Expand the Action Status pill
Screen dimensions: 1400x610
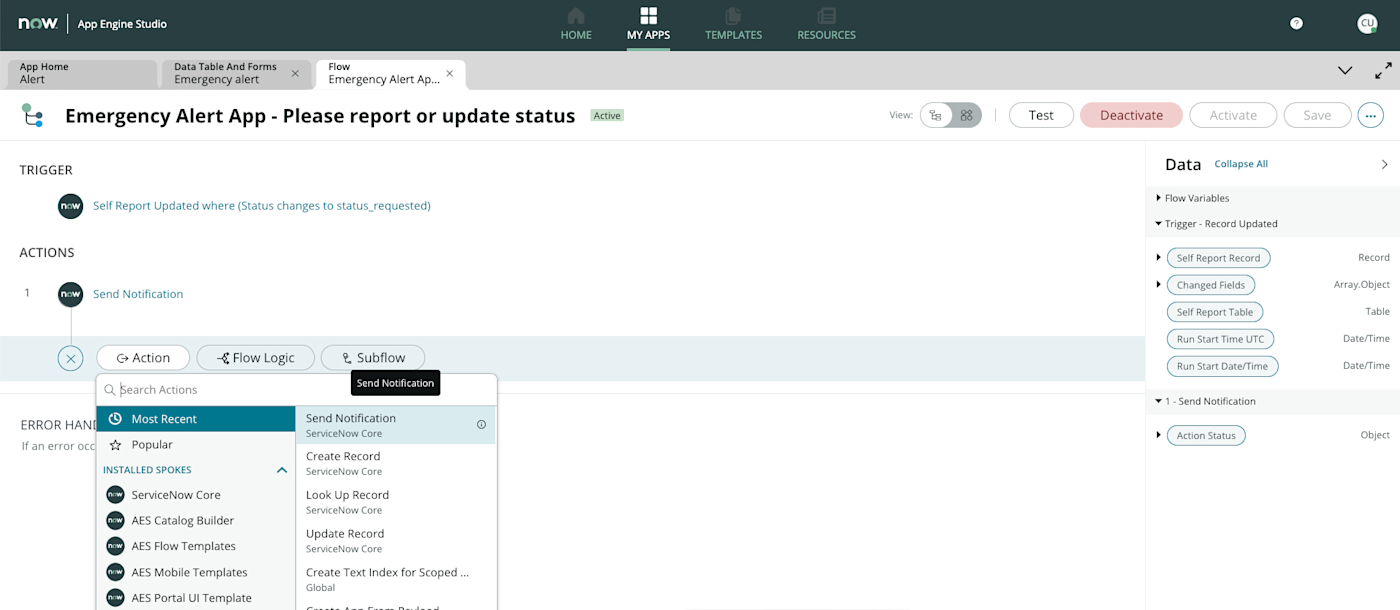point(1159,435)
